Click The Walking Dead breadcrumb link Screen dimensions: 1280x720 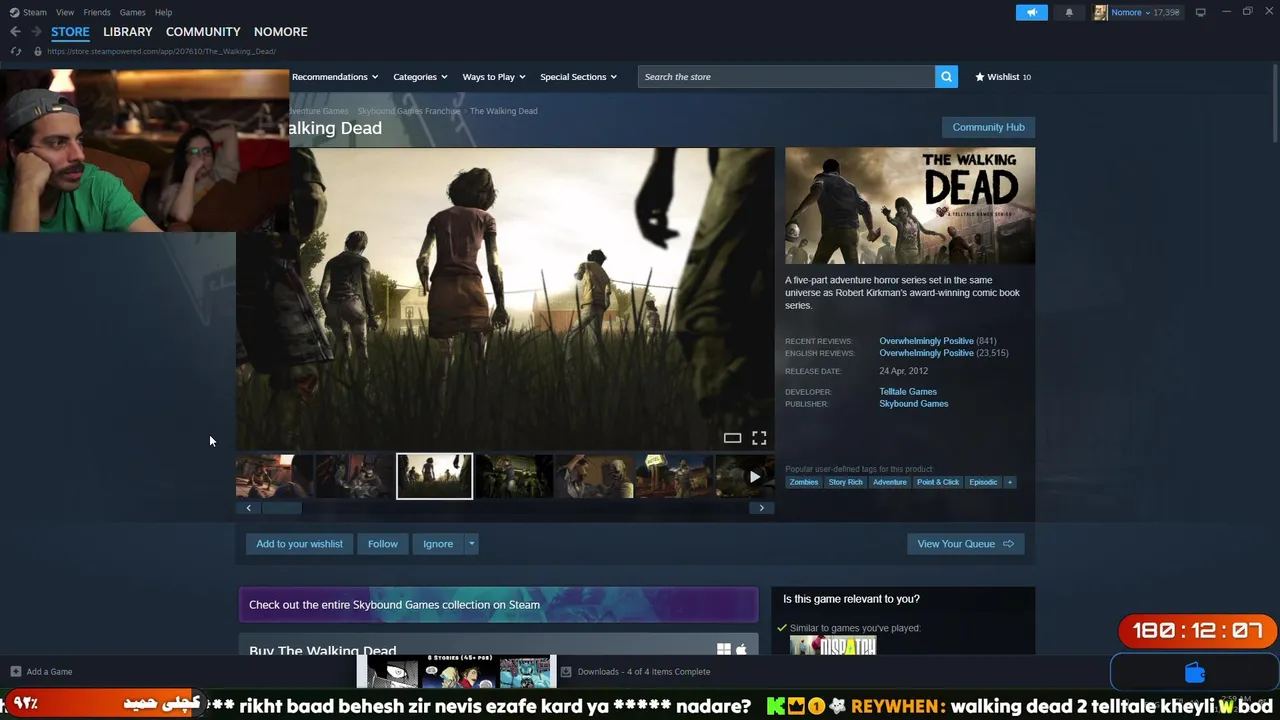[504, 111]
